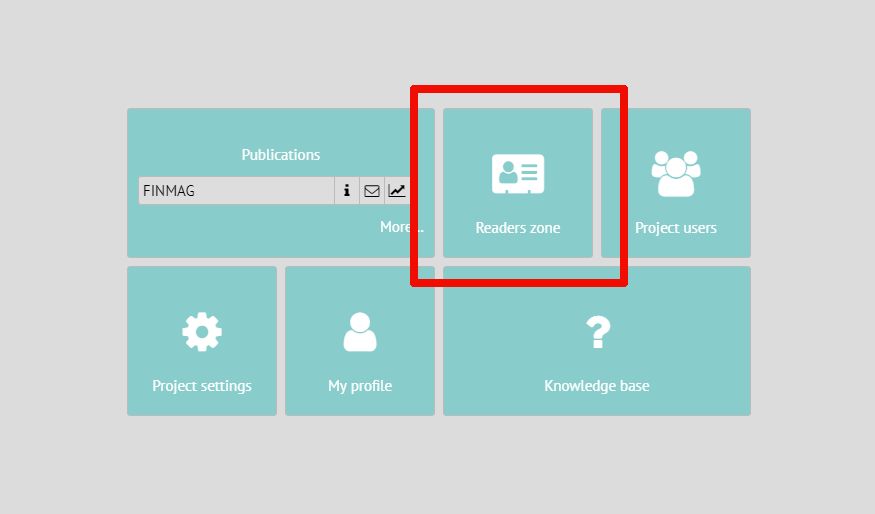Click blank space inside Project settings tile
875x514 pixels.
[150, 290]
